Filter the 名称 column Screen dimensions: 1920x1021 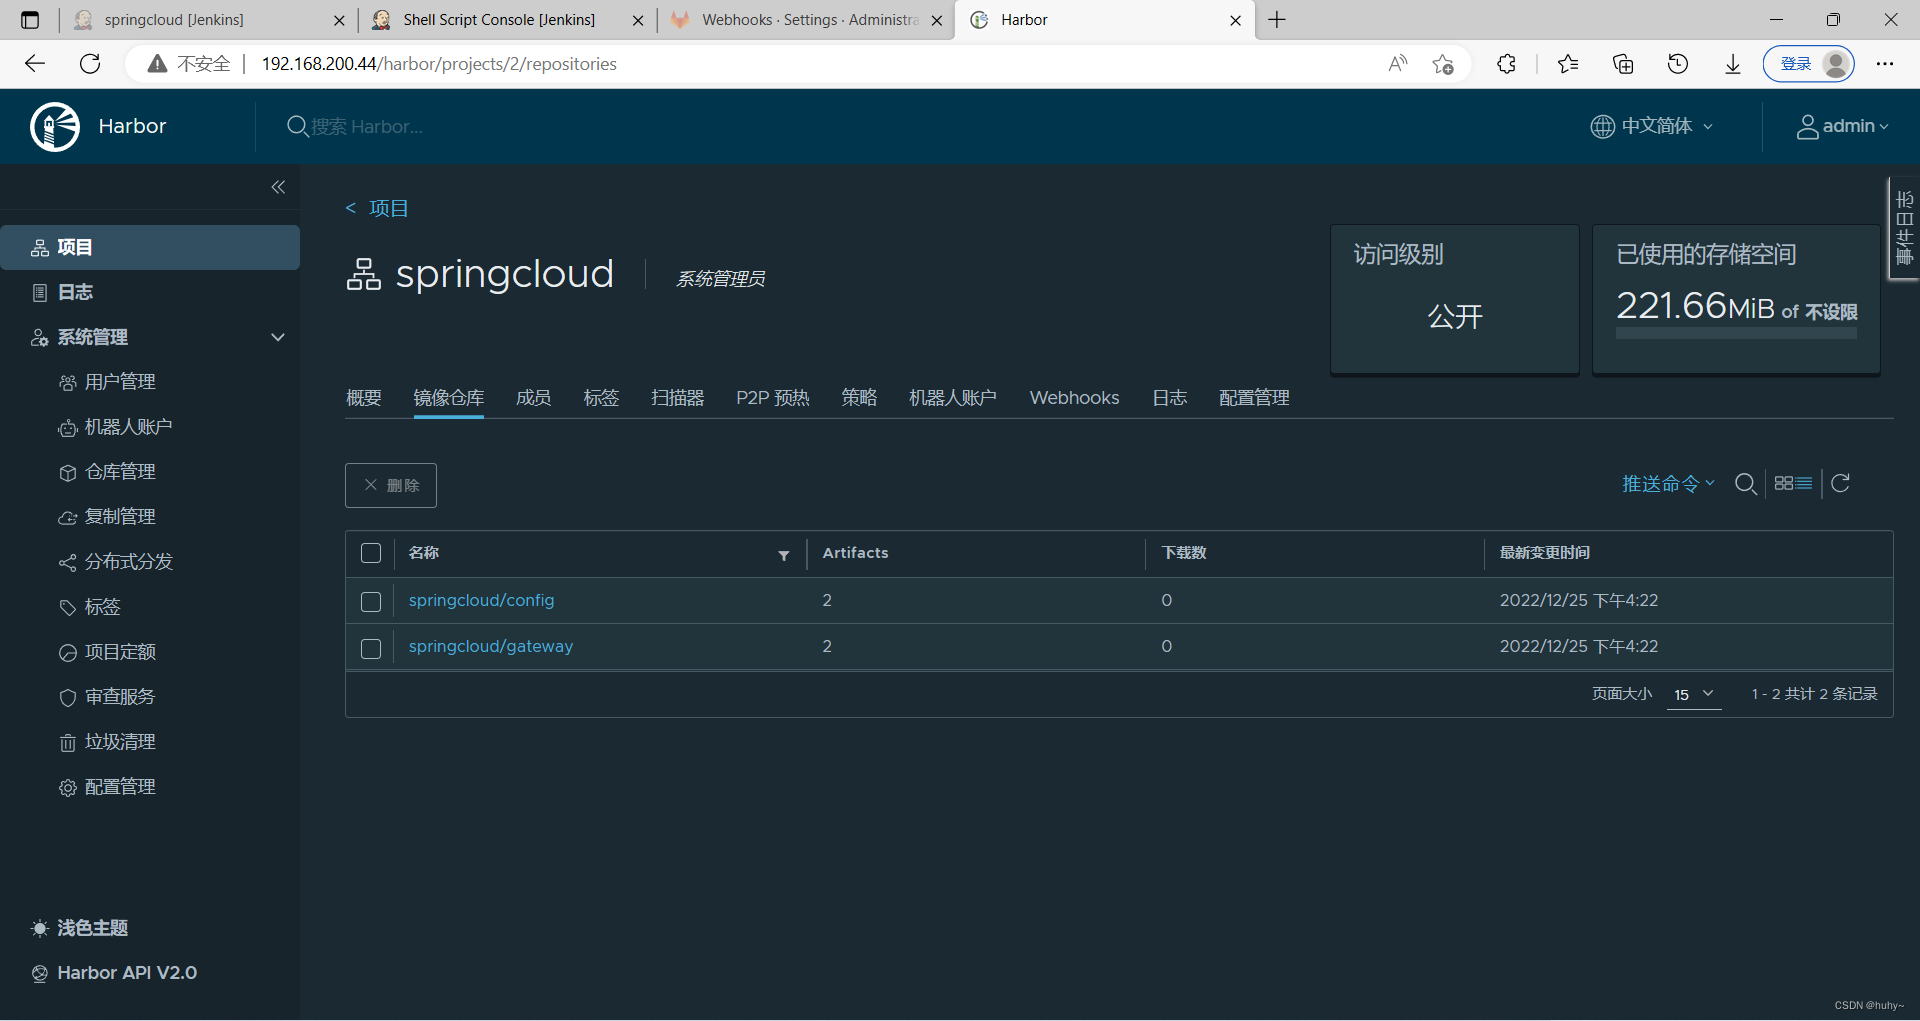pos(784,555)
